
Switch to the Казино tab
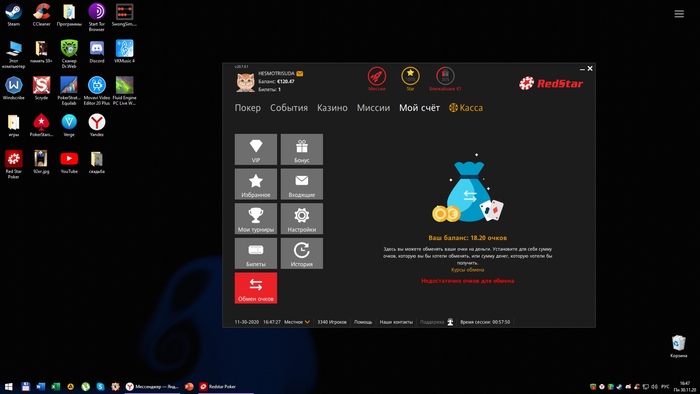coord(332,108)
